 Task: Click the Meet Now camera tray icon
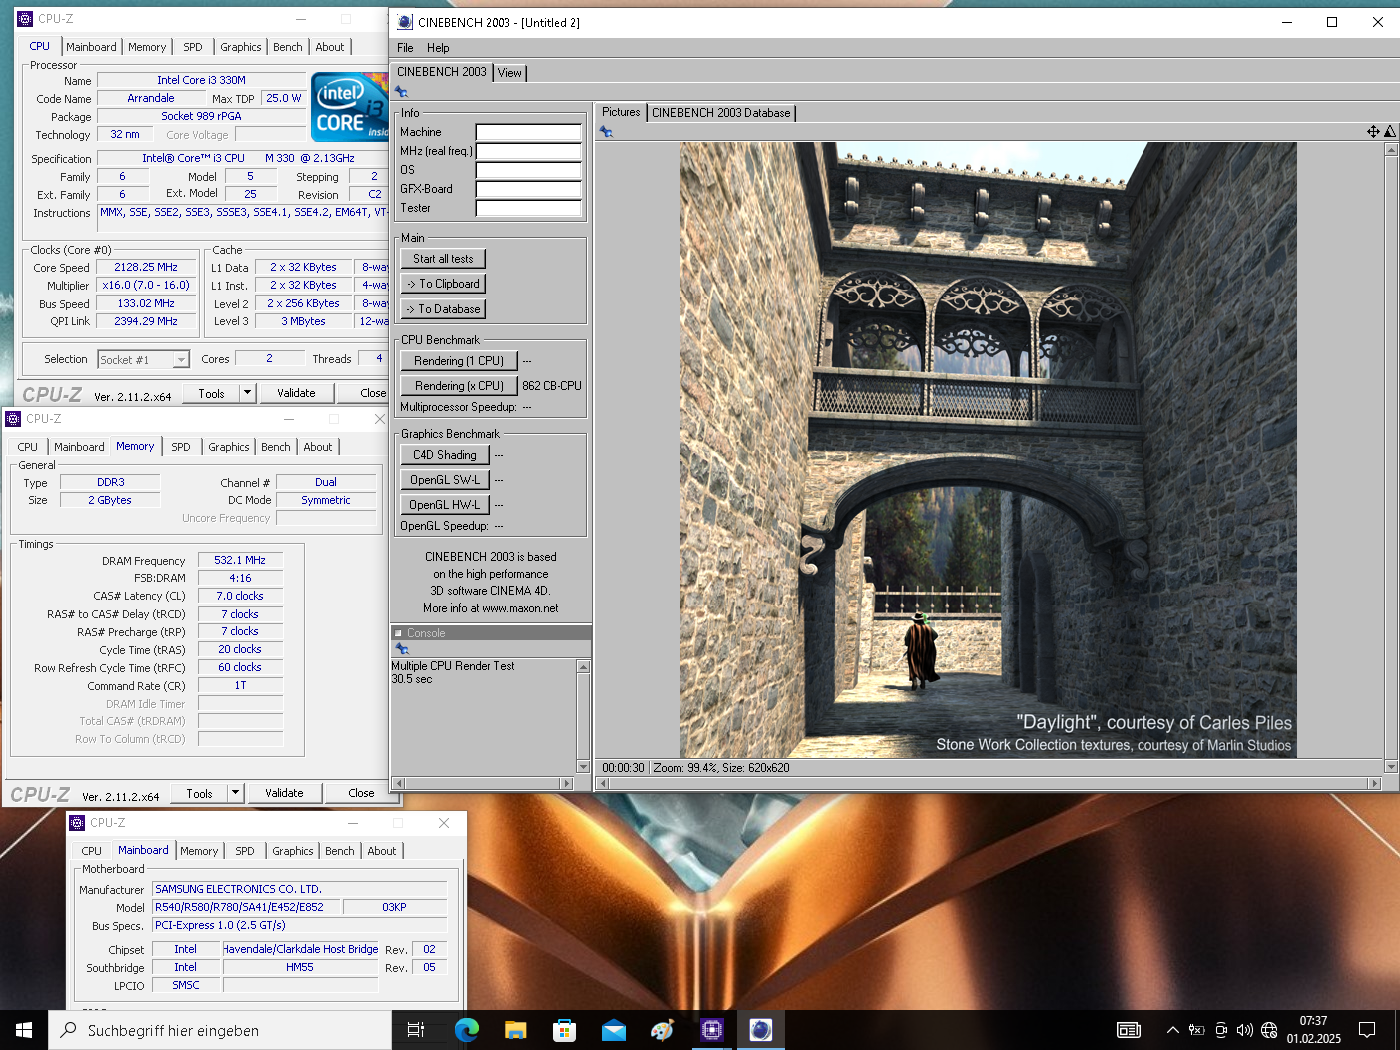coord(1221,1030)
